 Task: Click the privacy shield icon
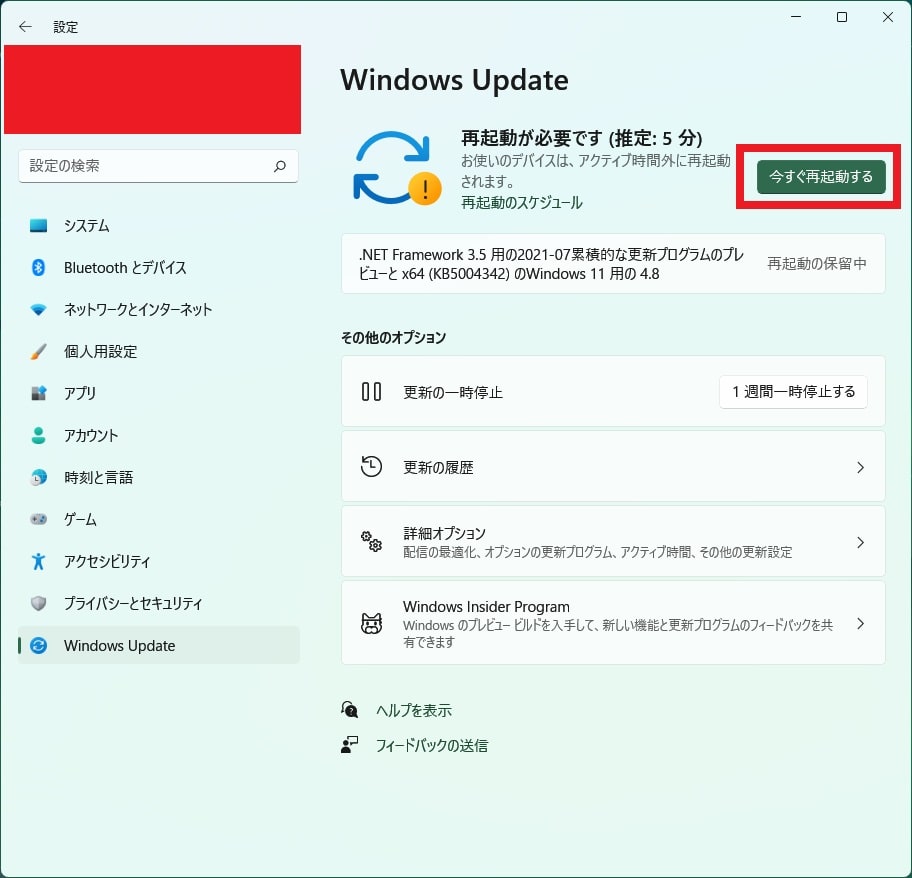coord(38,603)
